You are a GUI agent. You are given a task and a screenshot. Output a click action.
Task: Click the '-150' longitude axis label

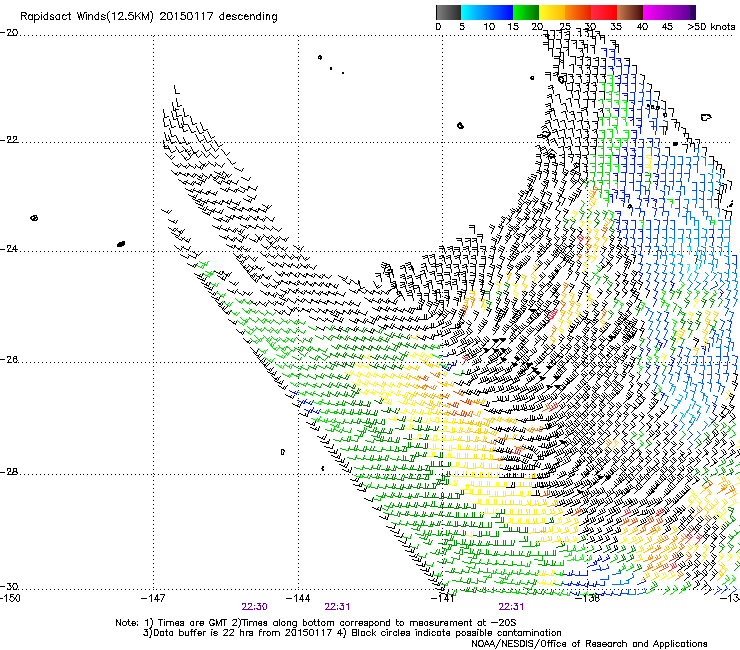coord(10,599)
